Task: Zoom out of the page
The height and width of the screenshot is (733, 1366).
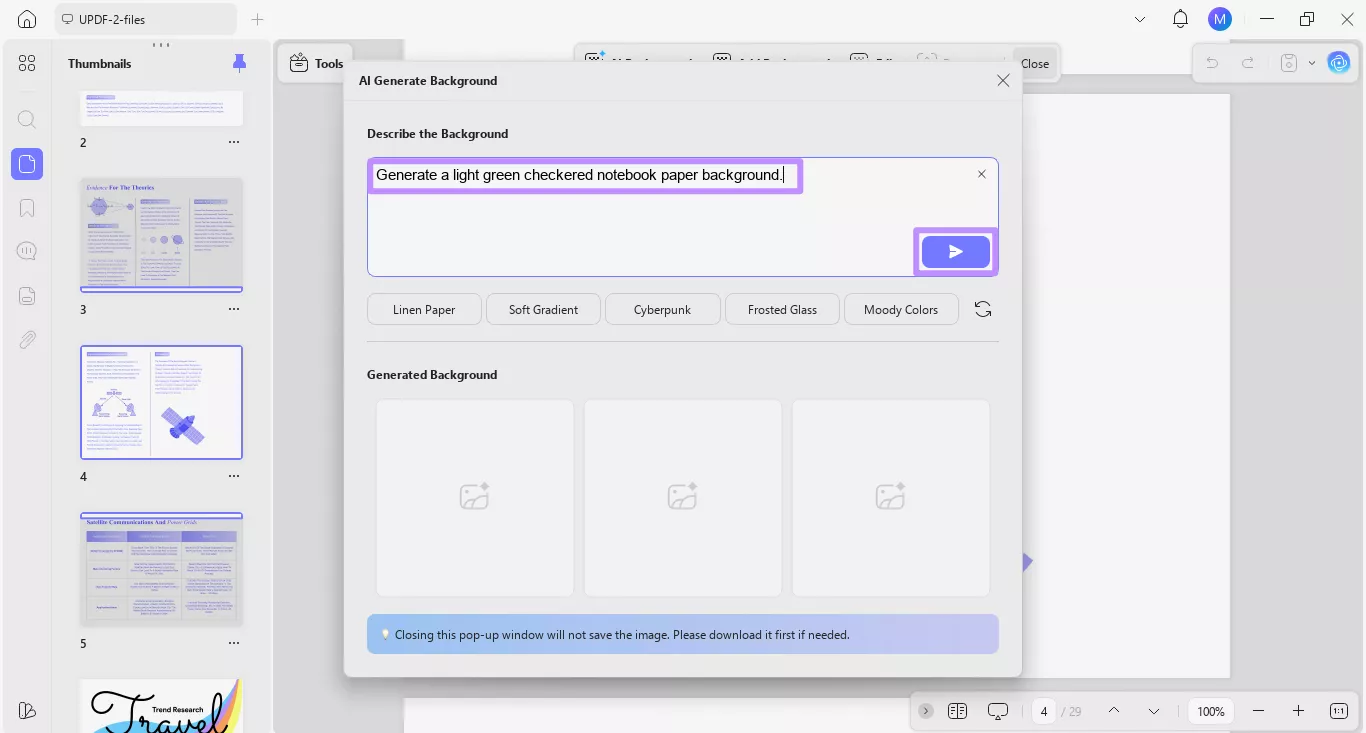Action: tap(1258, 711)
